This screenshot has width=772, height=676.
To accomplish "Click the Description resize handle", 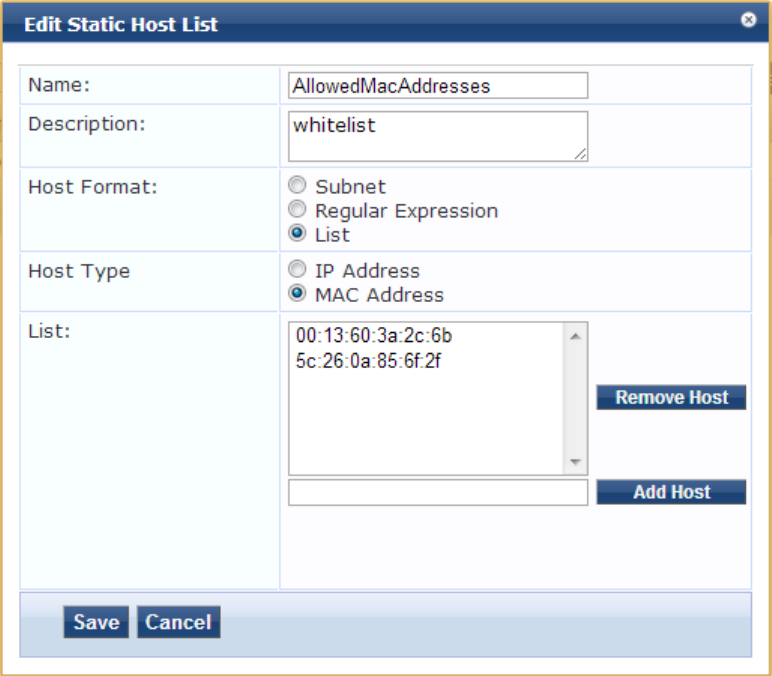I will 581,154.
